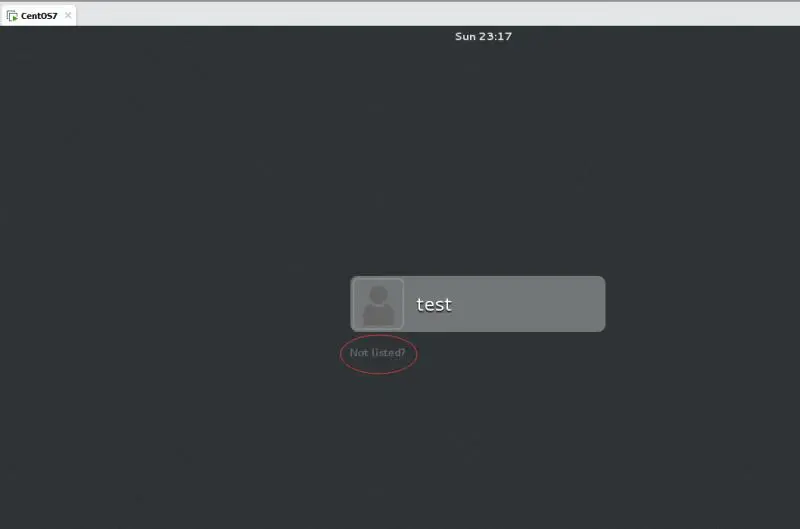The image size is (800, 529).
Task: Click the GNOME top bar right of the clock
Action: [656, 36]
